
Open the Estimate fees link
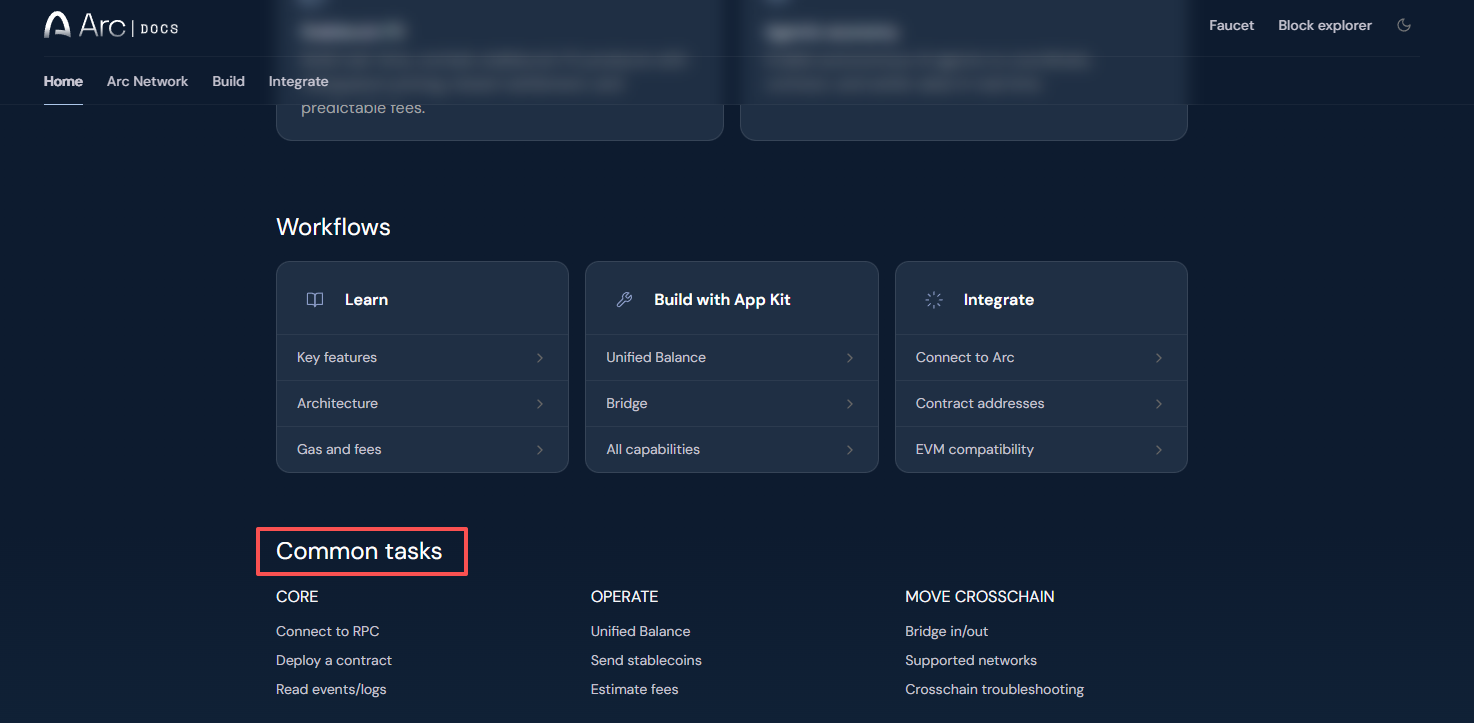coord(635,689)
